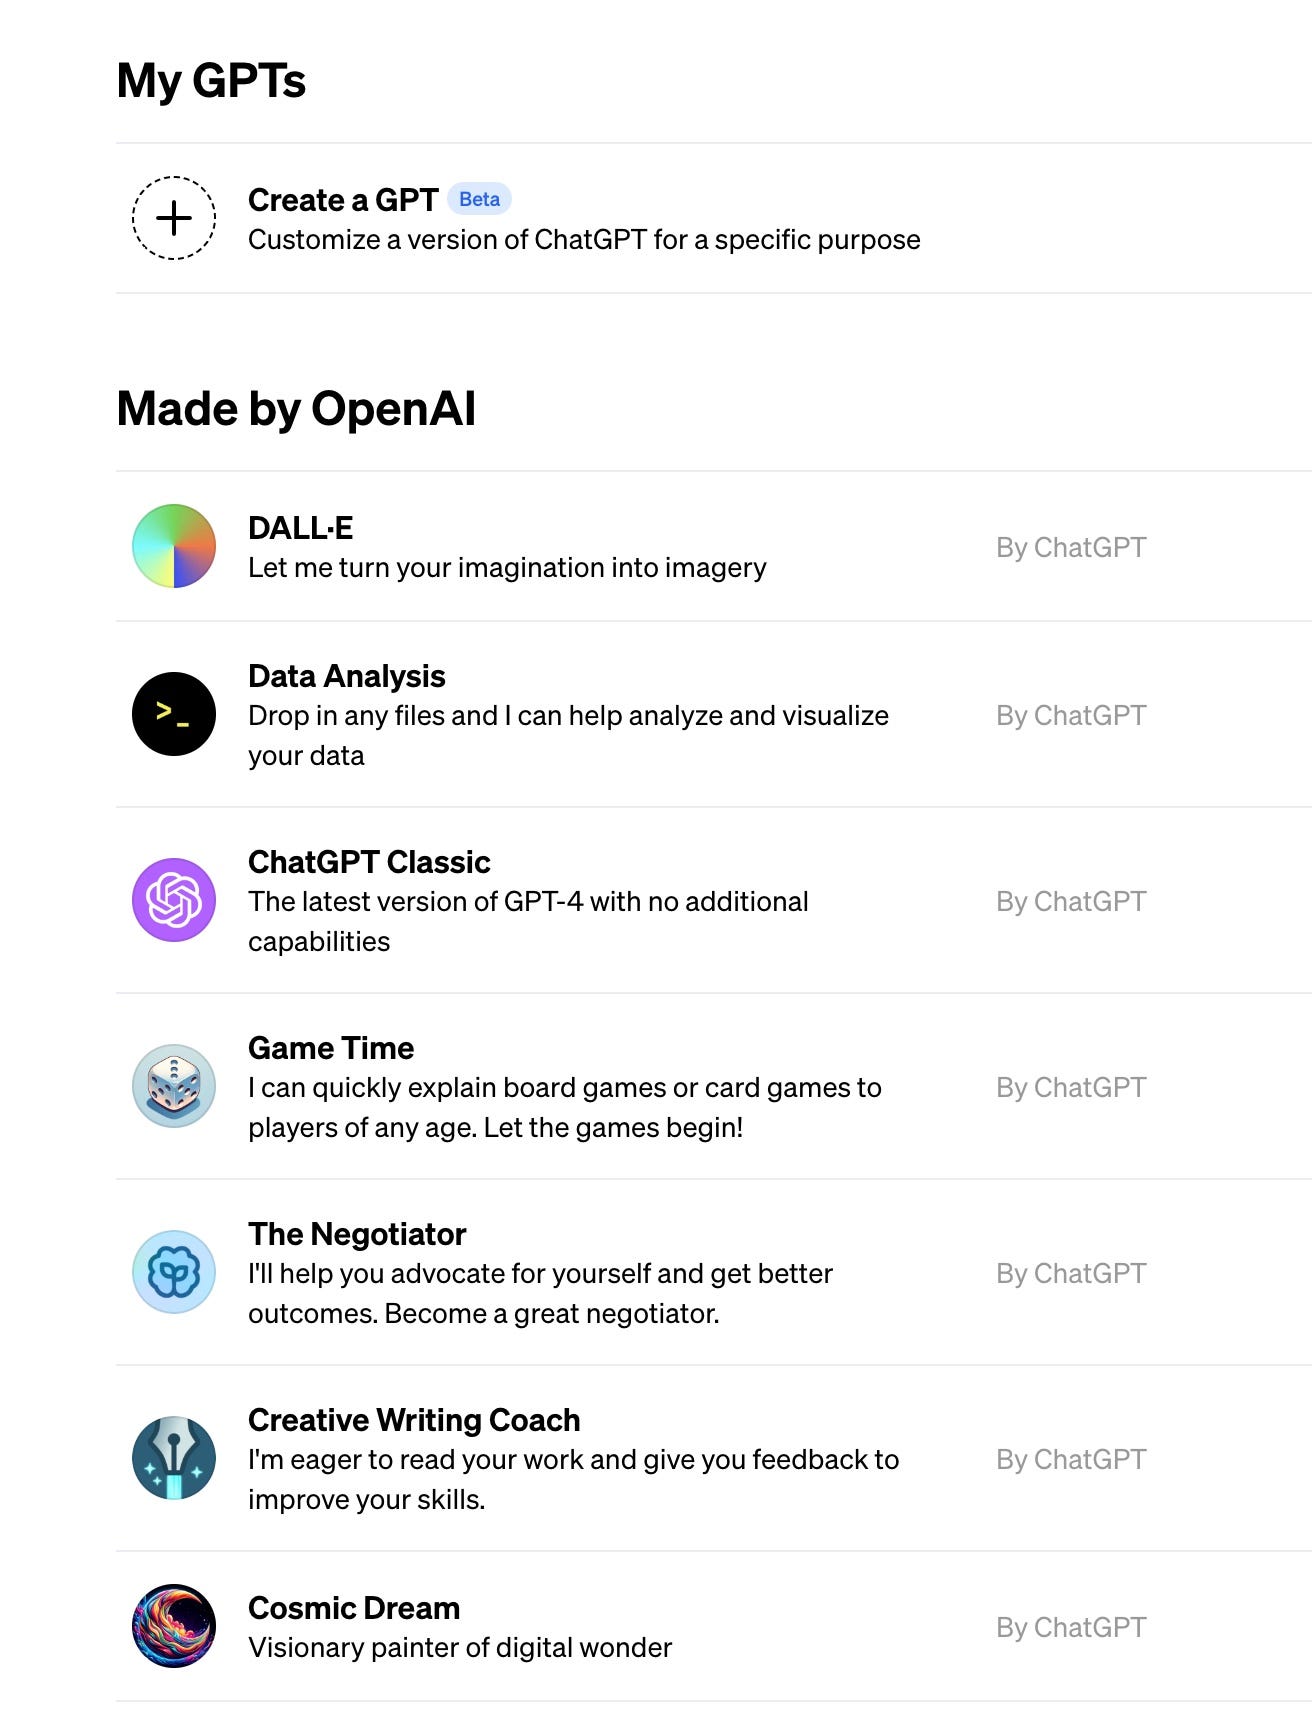
Task: Click the Creative Writing Coach pen icon
Action: 172,1459
